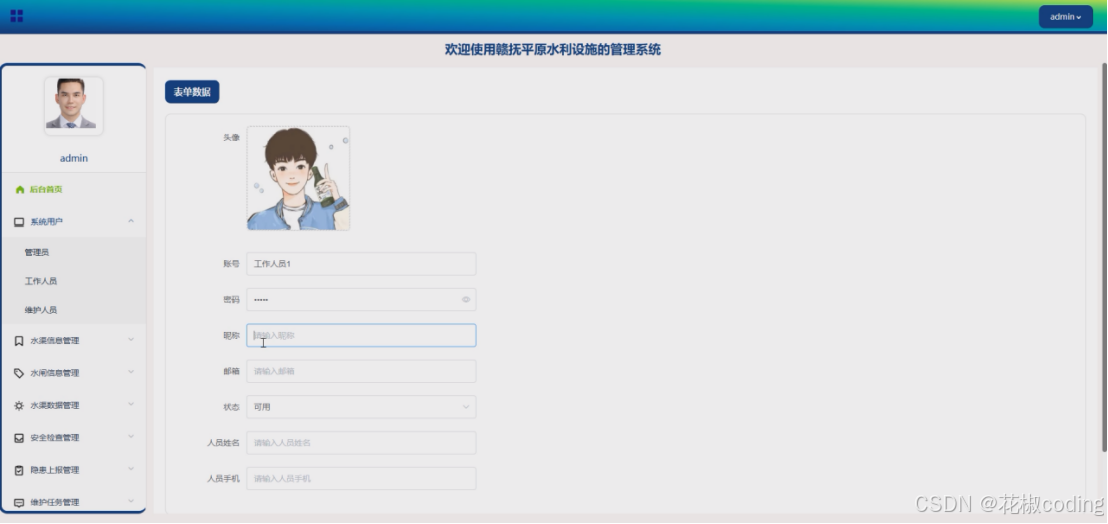Open the 工作人员 submenu item
This screenshot has width=1108, height=524.
(x=40, y=281)
